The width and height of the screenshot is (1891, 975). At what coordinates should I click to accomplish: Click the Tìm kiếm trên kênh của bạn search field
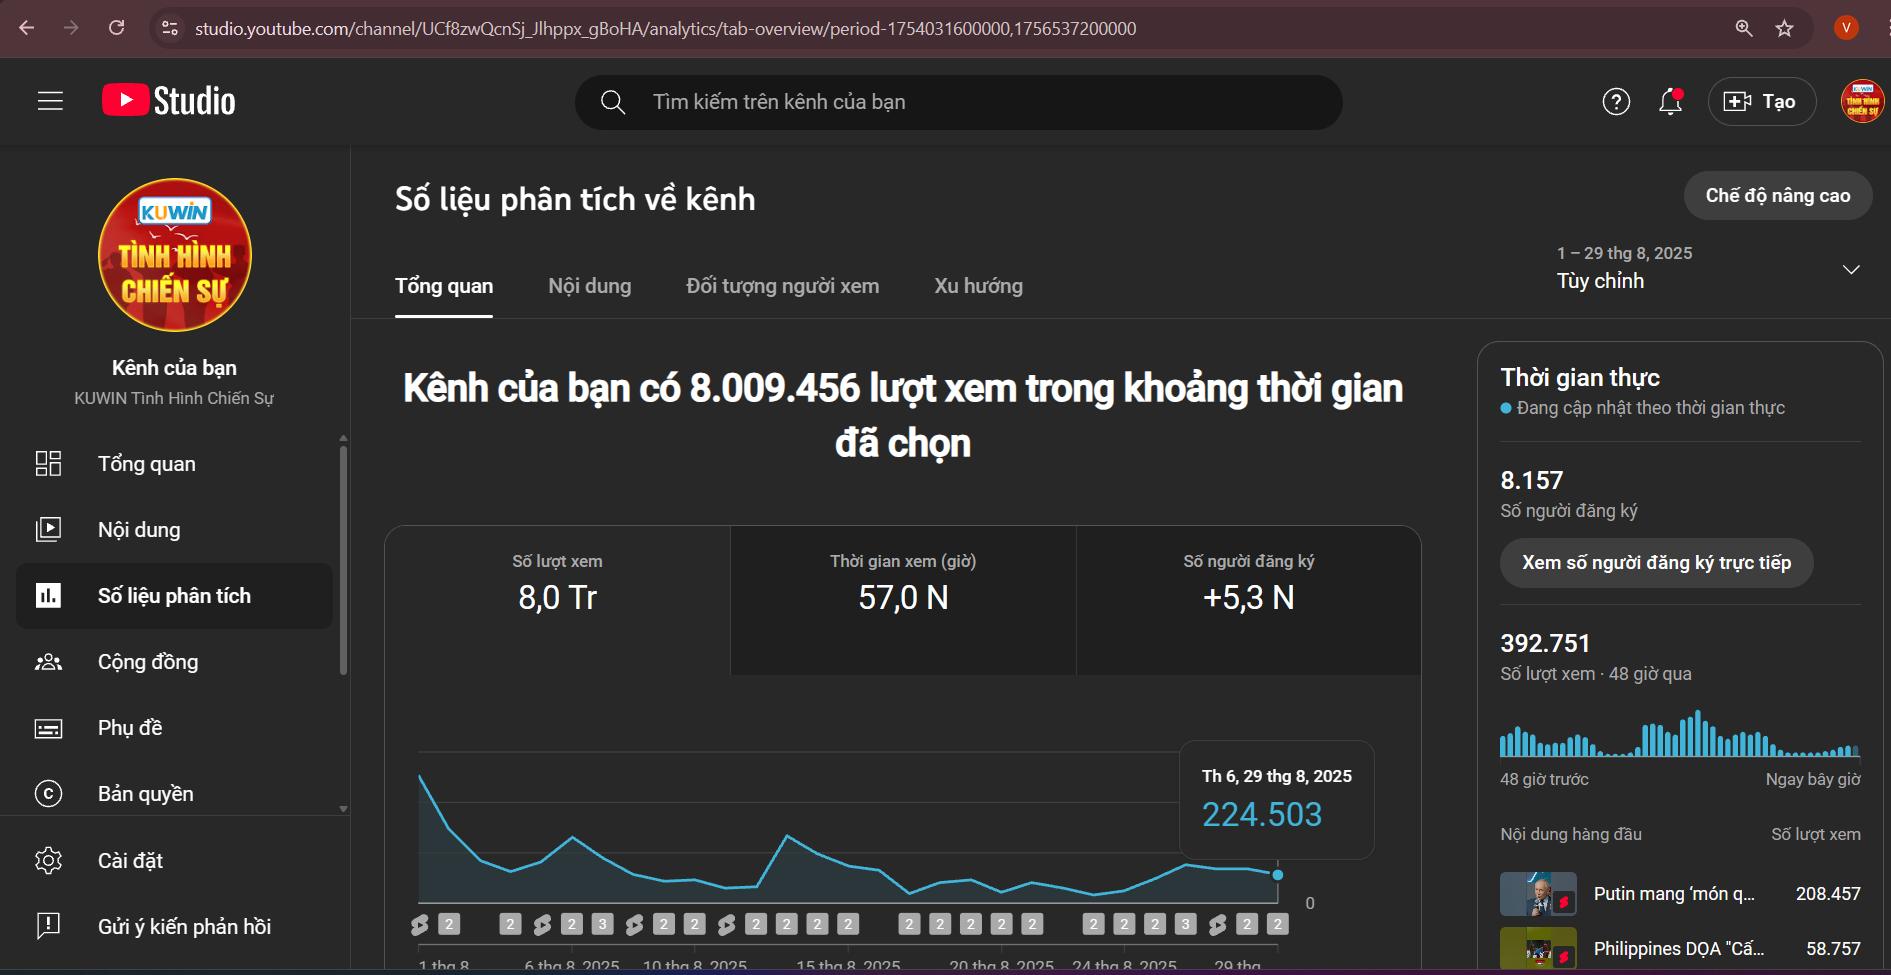(x=958, y=102)
